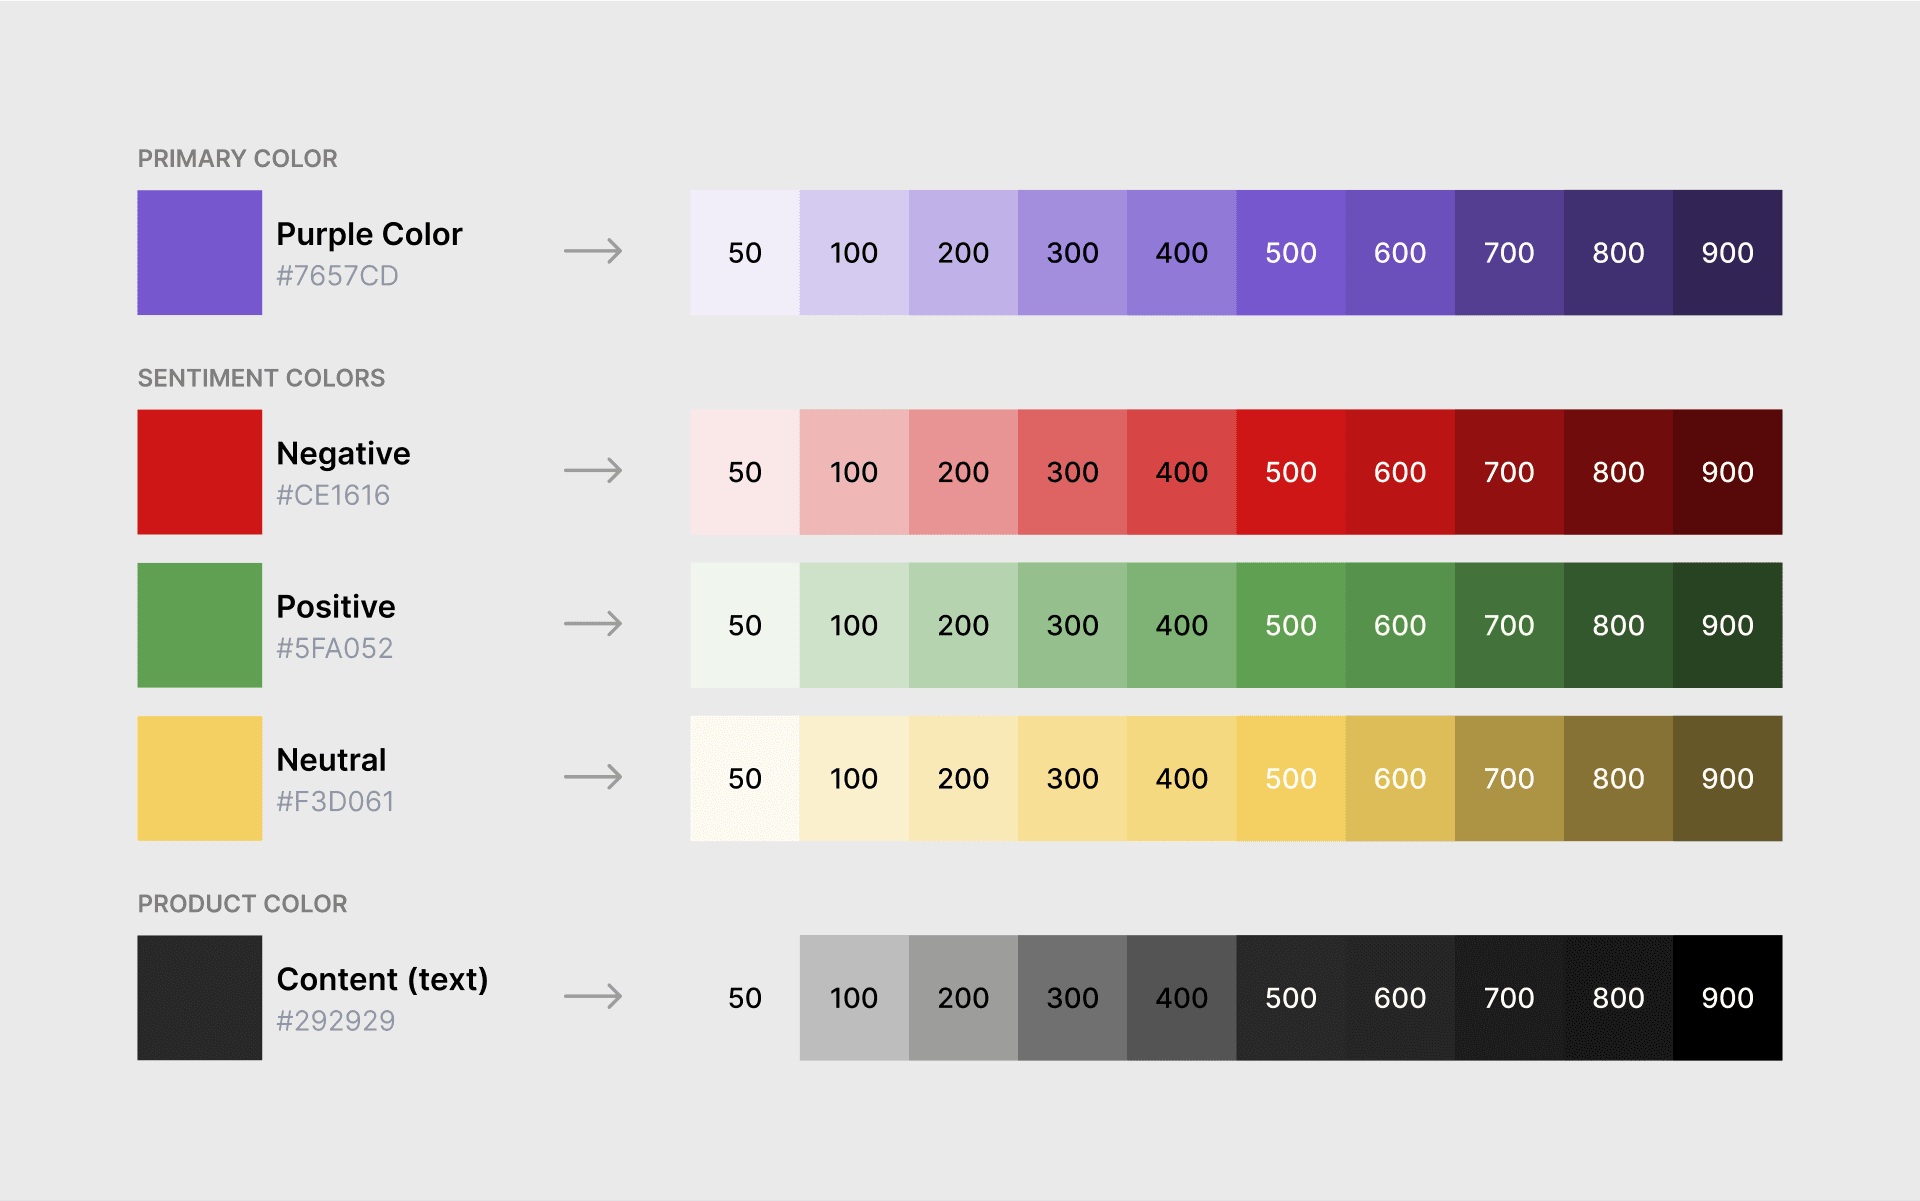Select the main Purple Color #7657CD swatch
This screenshot has width=1920, height=1201.
(x=200, y=252)
